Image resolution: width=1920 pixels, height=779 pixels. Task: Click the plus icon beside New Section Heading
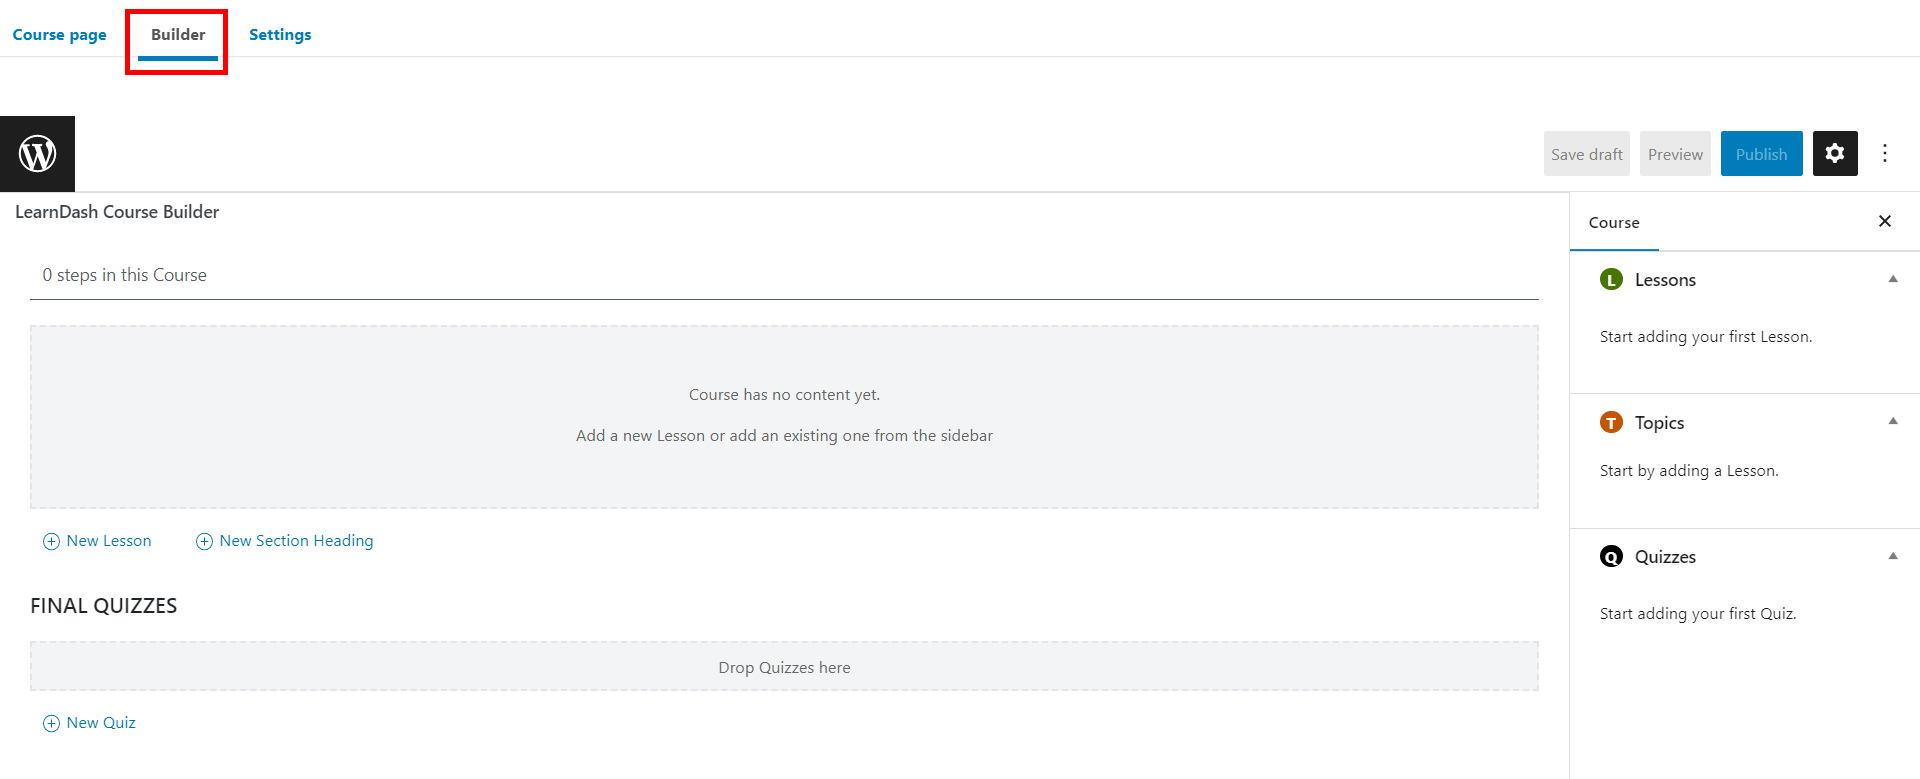point(204,541)
